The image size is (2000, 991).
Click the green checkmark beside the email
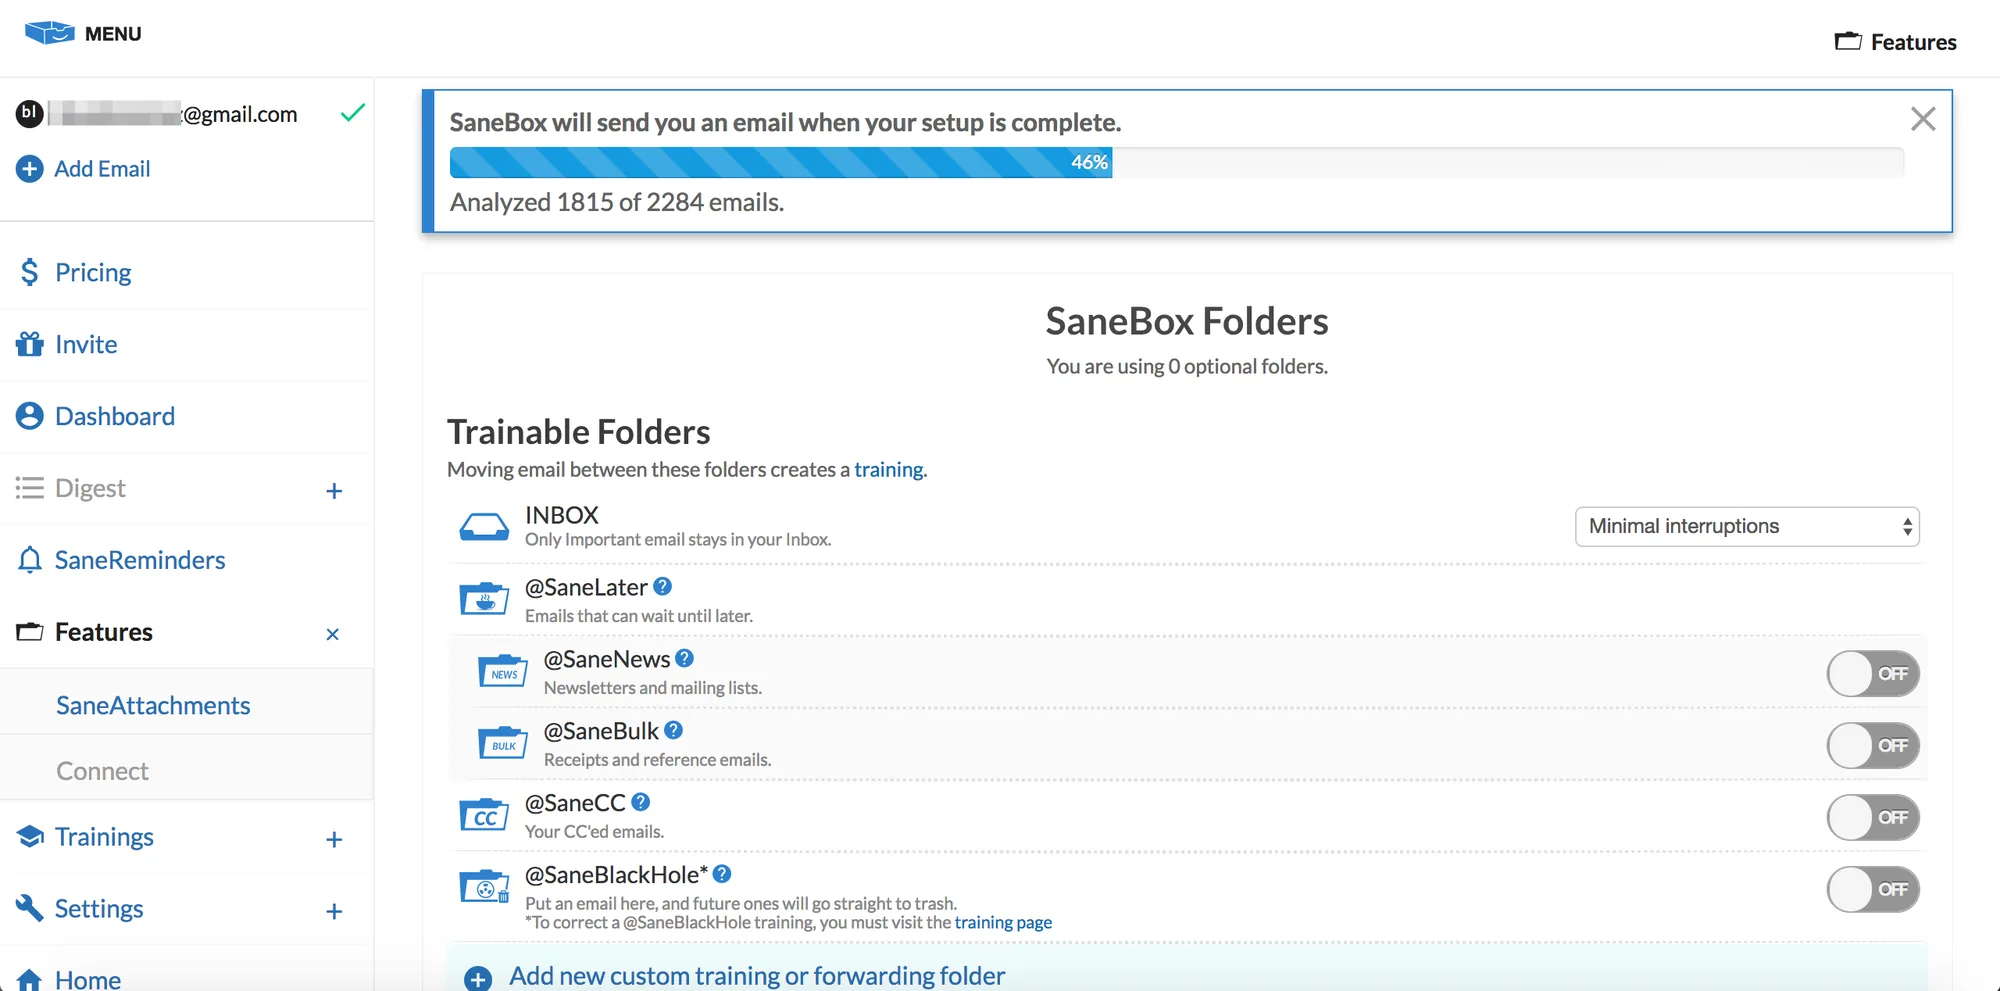(352, 112)
